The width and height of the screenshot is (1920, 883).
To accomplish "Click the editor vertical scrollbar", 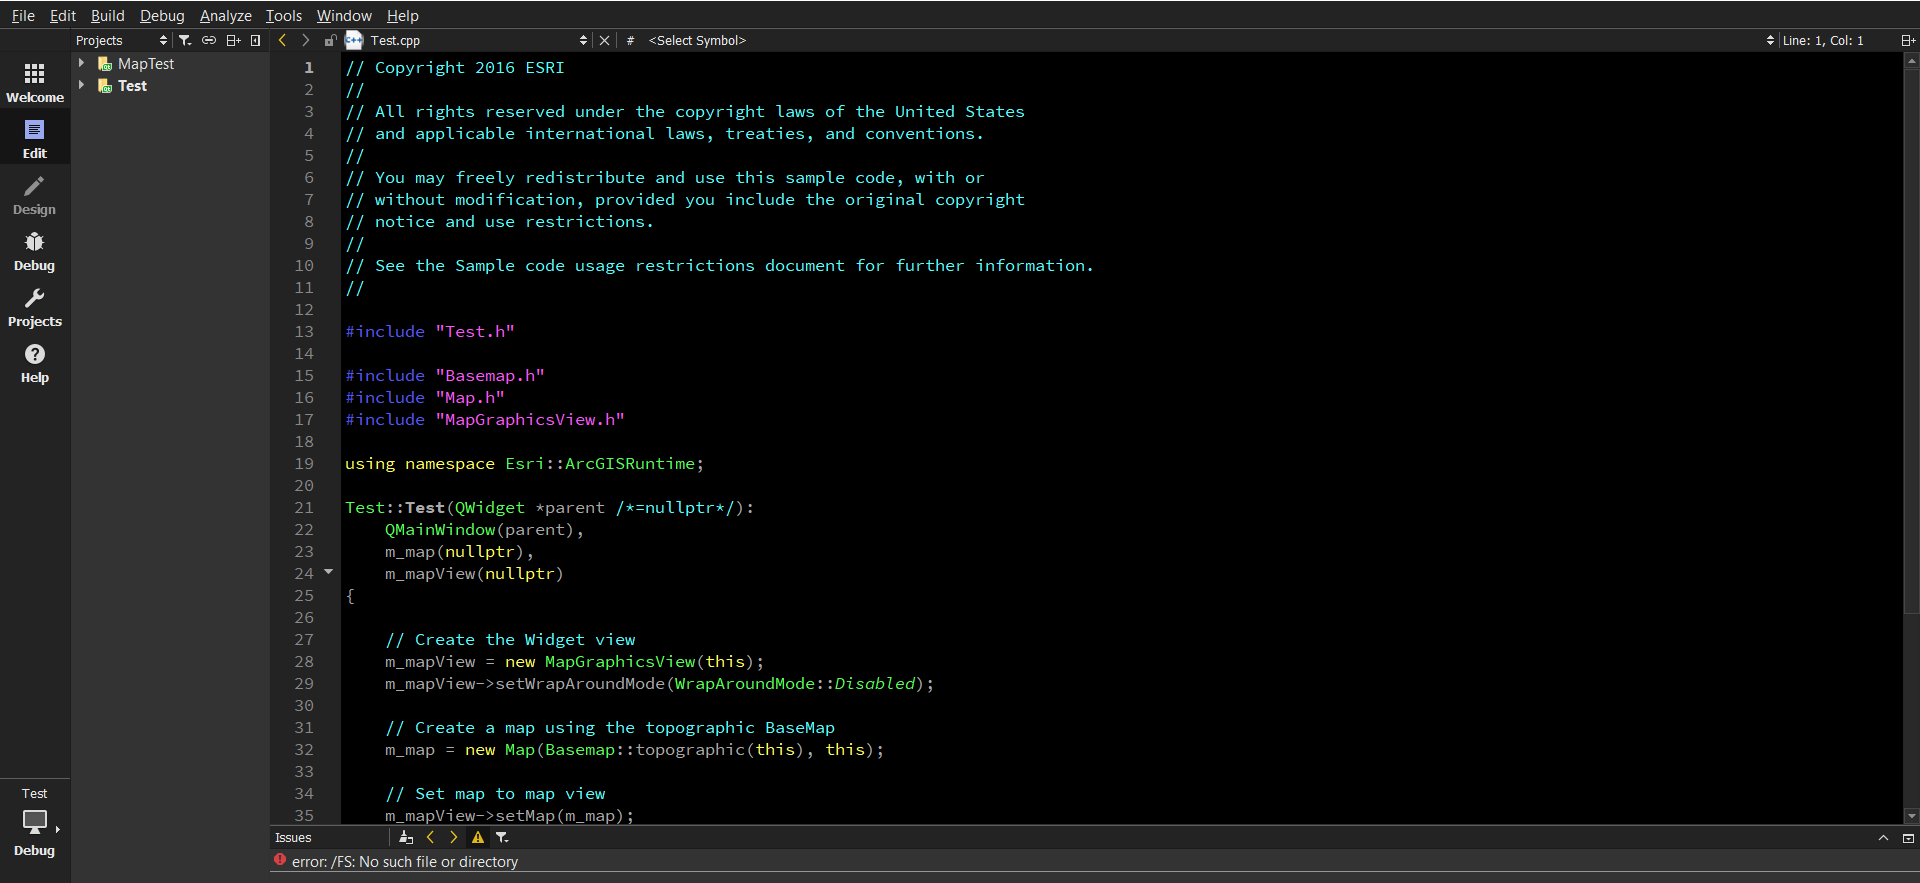I will (1911, 340).
